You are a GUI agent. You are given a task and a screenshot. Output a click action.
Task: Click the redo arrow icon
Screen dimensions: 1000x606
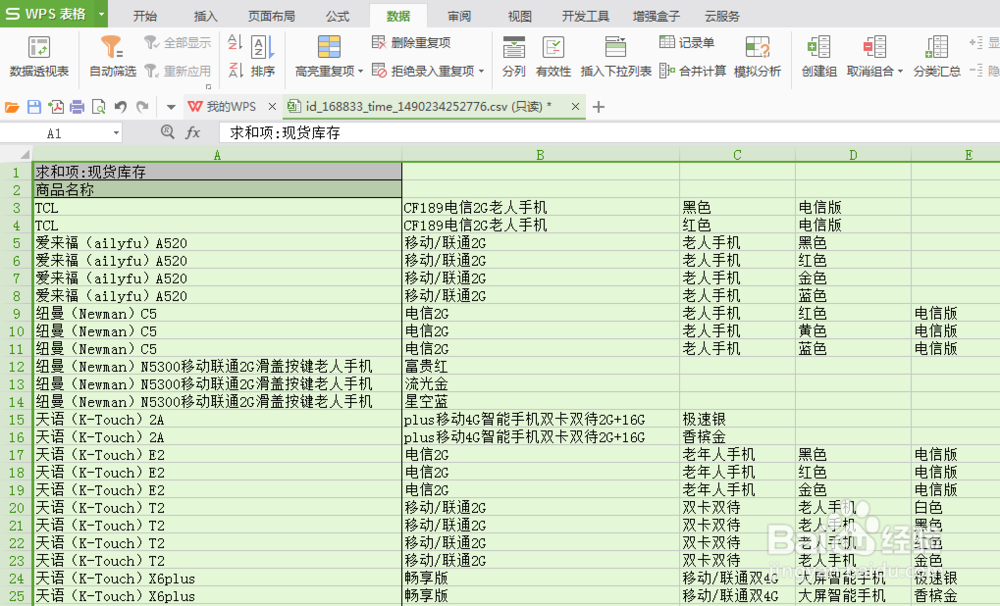143,107
